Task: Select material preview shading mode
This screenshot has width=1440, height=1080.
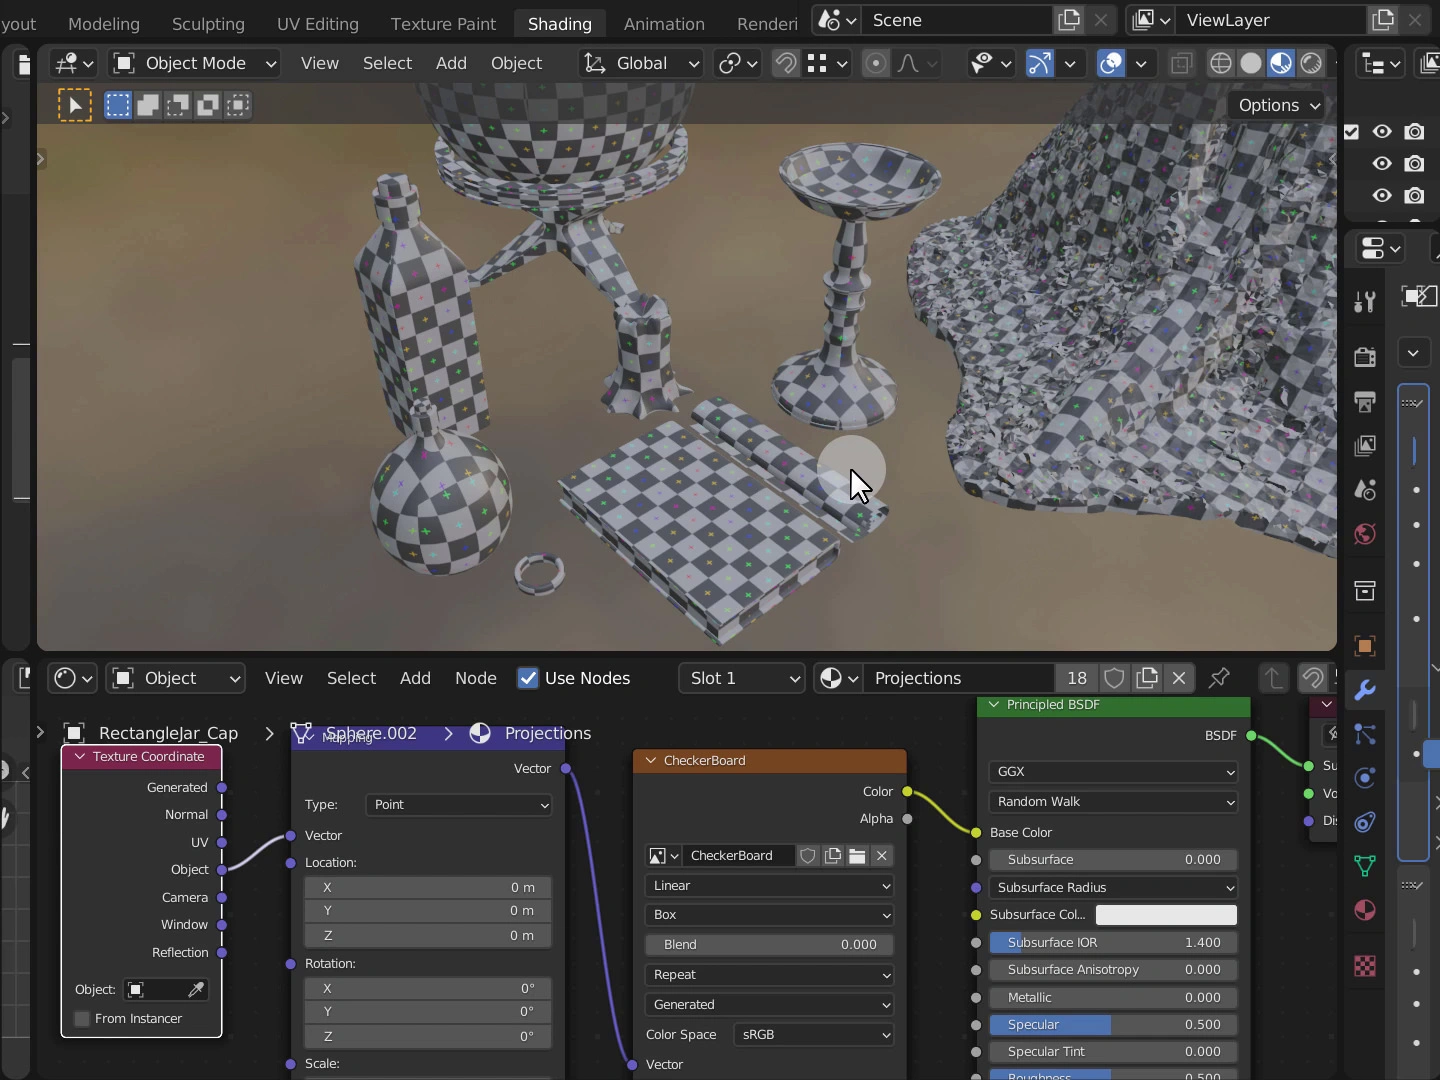Action: coord(1281,63)
